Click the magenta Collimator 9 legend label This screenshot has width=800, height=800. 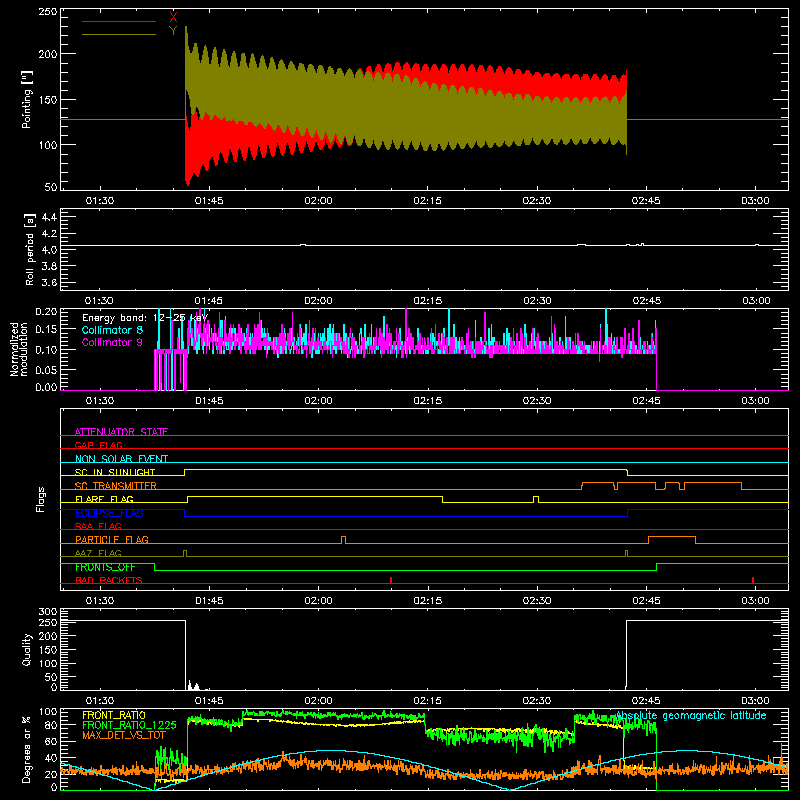coord(112,342)
